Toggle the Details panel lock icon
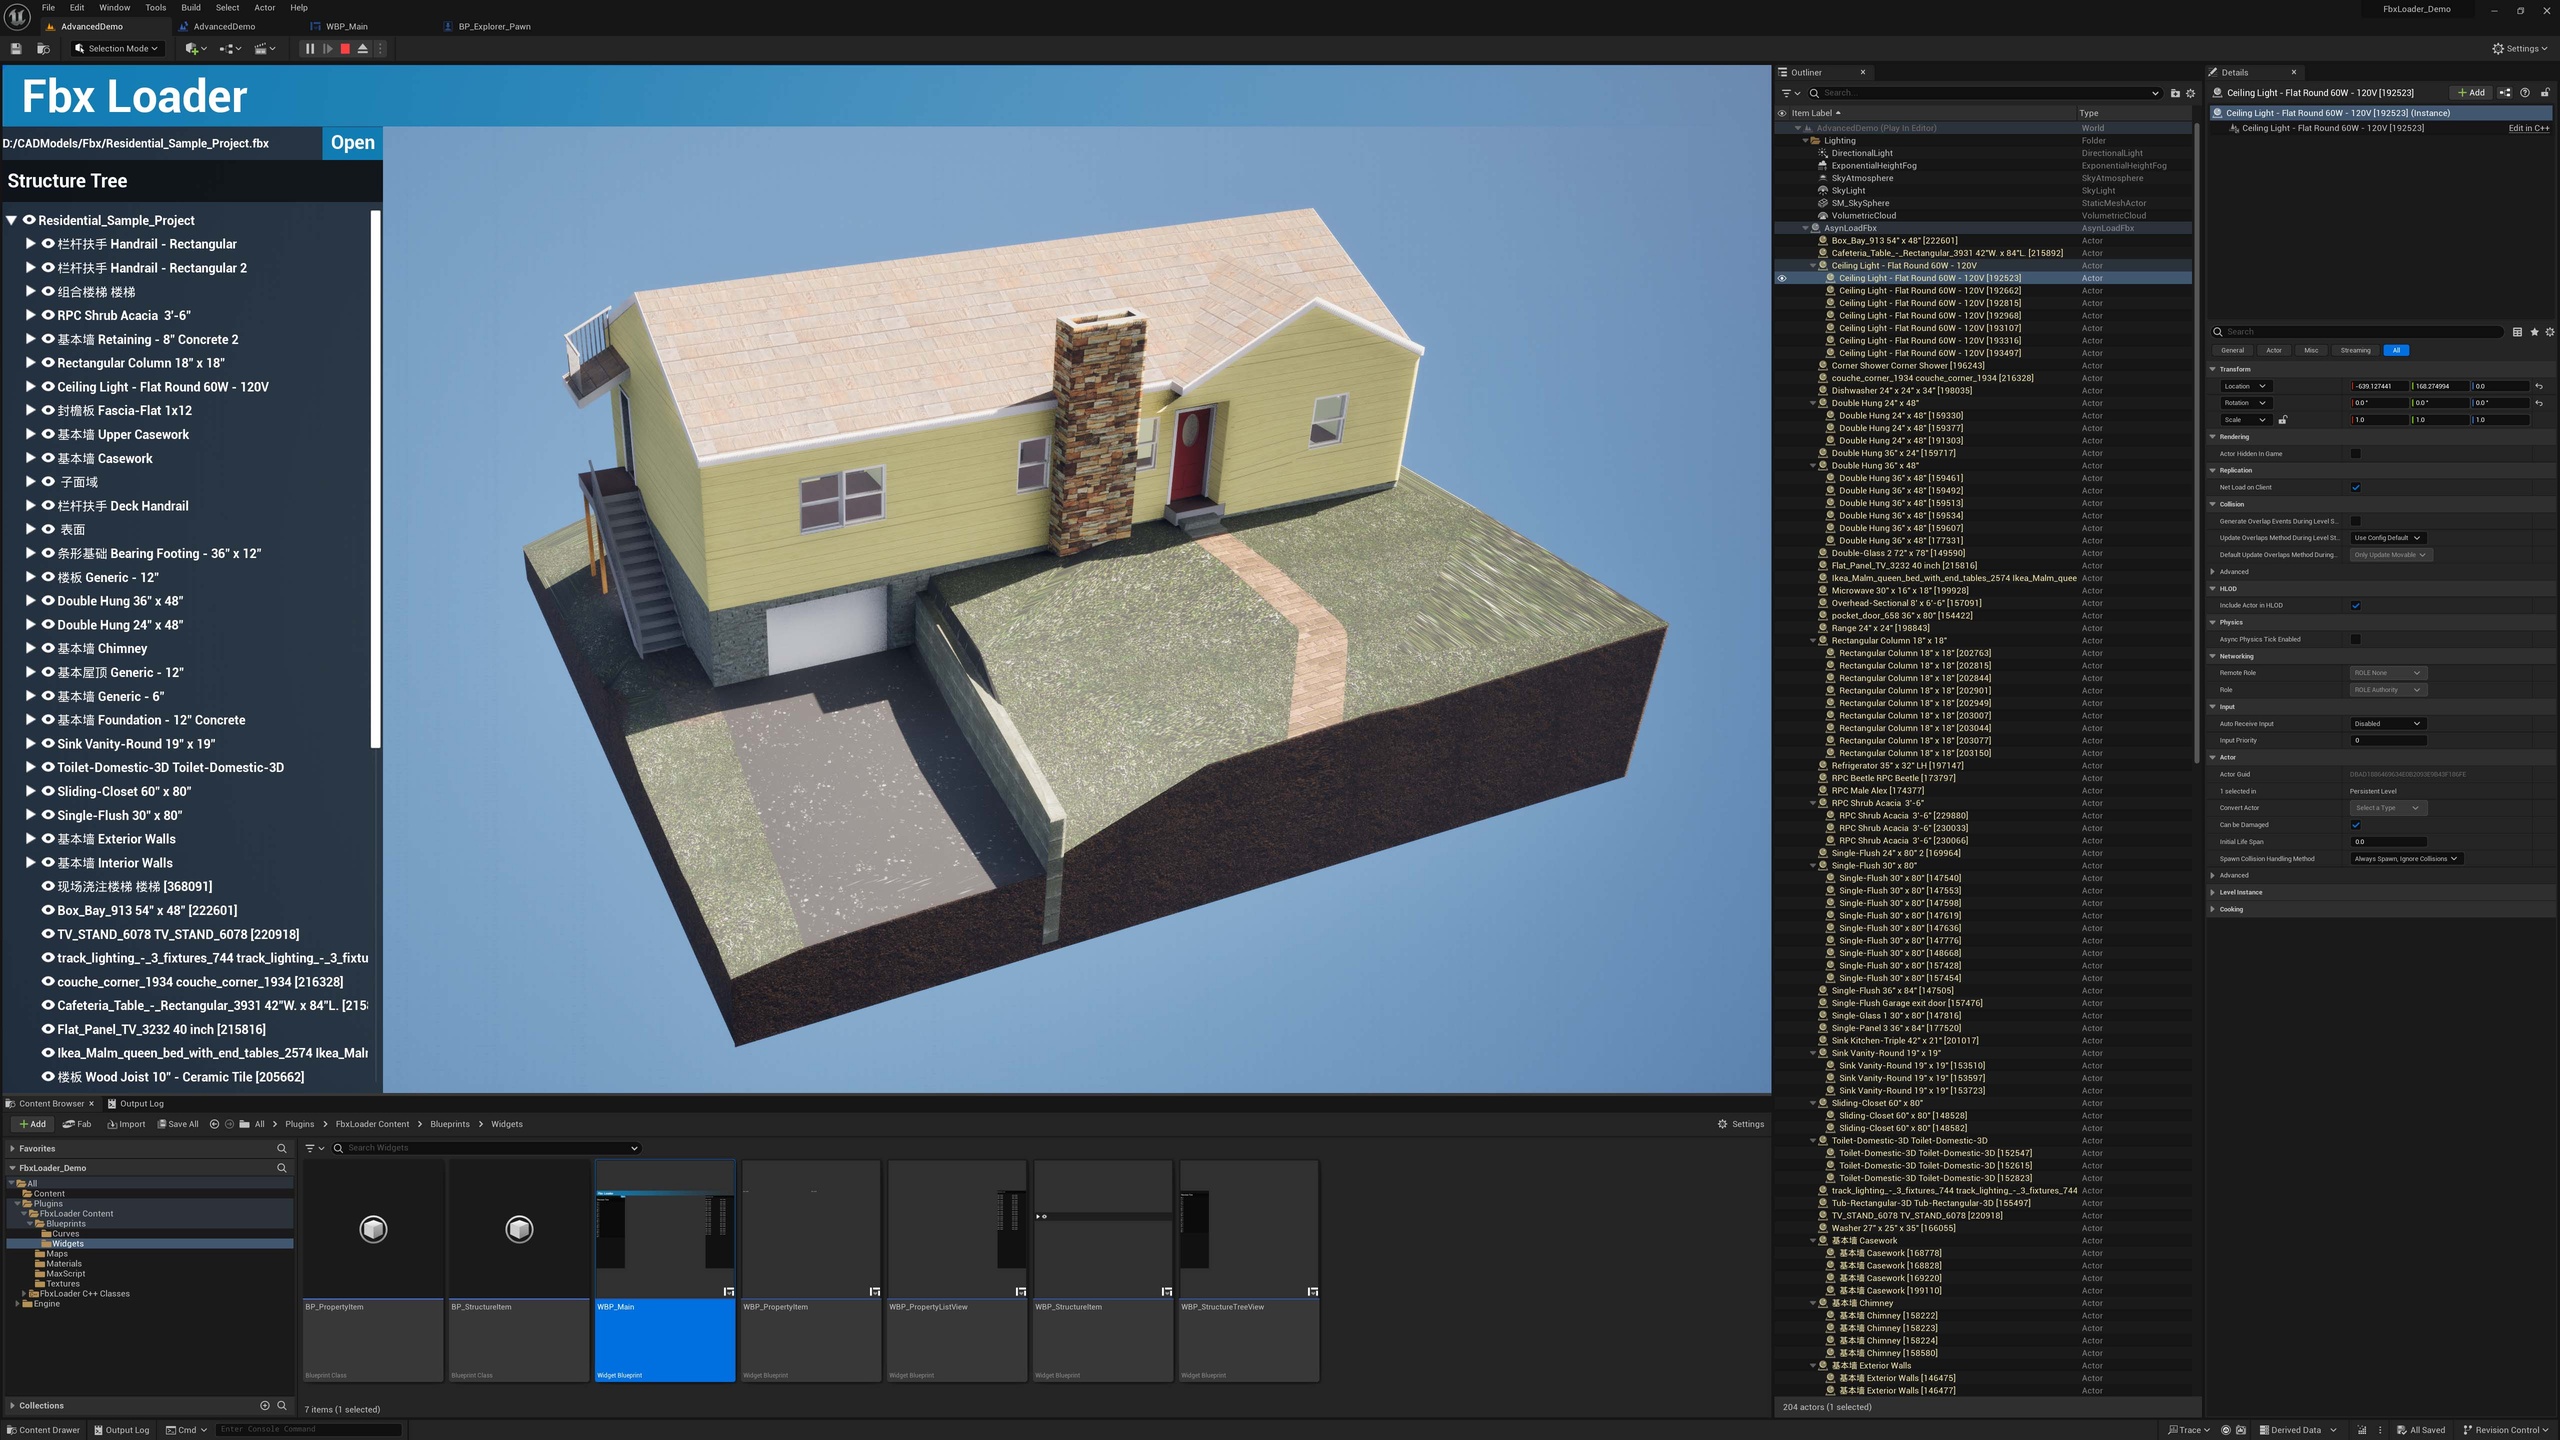Image resolution: width=2560 pixels, height=1440 pixels. (2545, 93)
